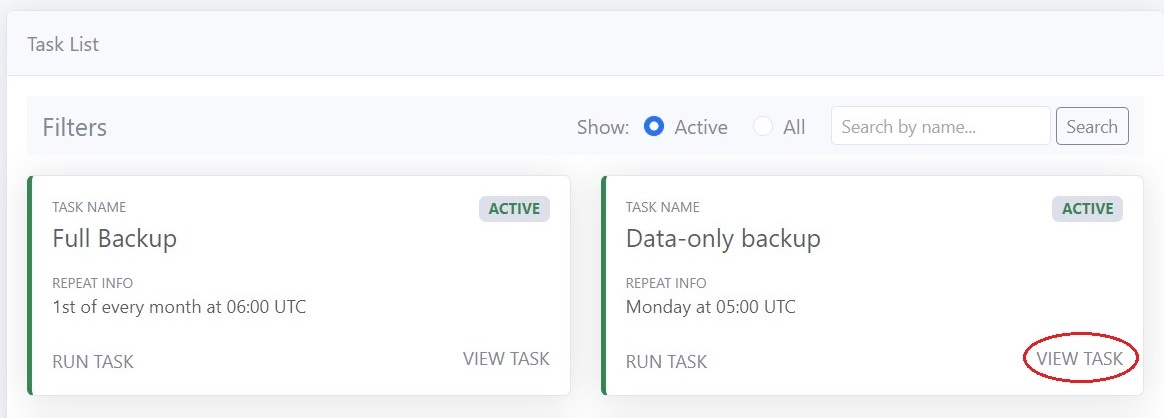
Task: Click the Full Backup task title
Action: pyautogui.click(x=114, y=239)
